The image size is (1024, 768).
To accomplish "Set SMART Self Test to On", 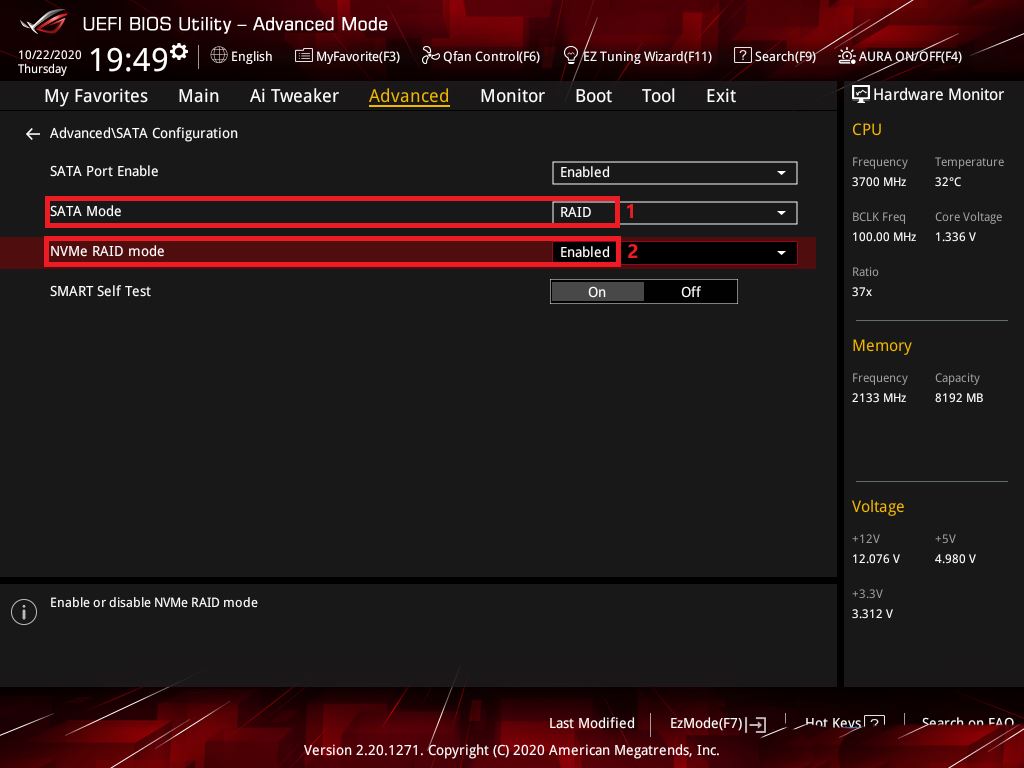I will 597,292.
